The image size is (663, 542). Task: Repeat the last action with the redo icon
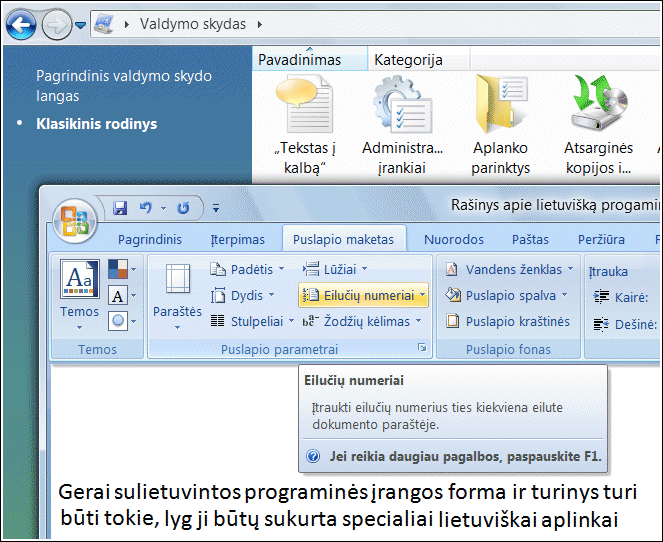point(183,208)
